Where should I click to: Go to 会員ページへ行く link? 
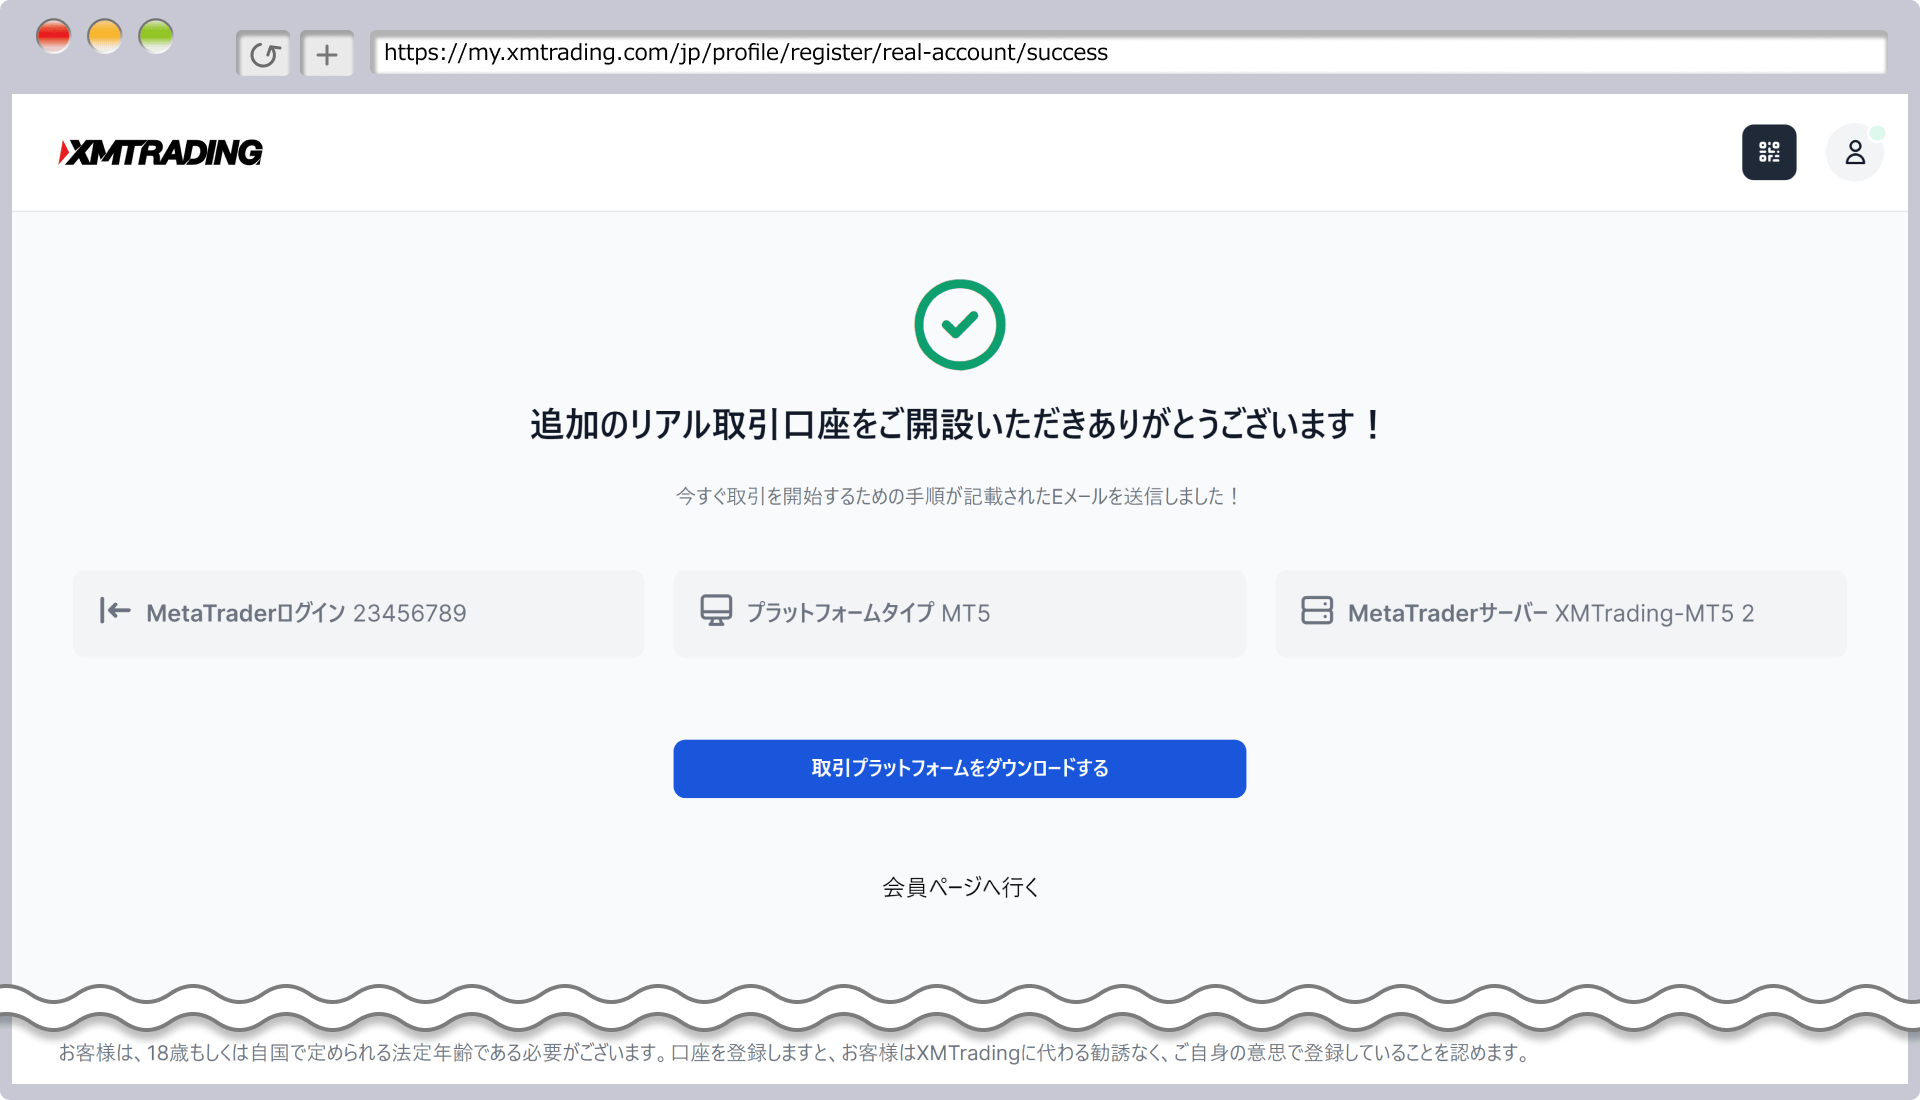[959, 887]
